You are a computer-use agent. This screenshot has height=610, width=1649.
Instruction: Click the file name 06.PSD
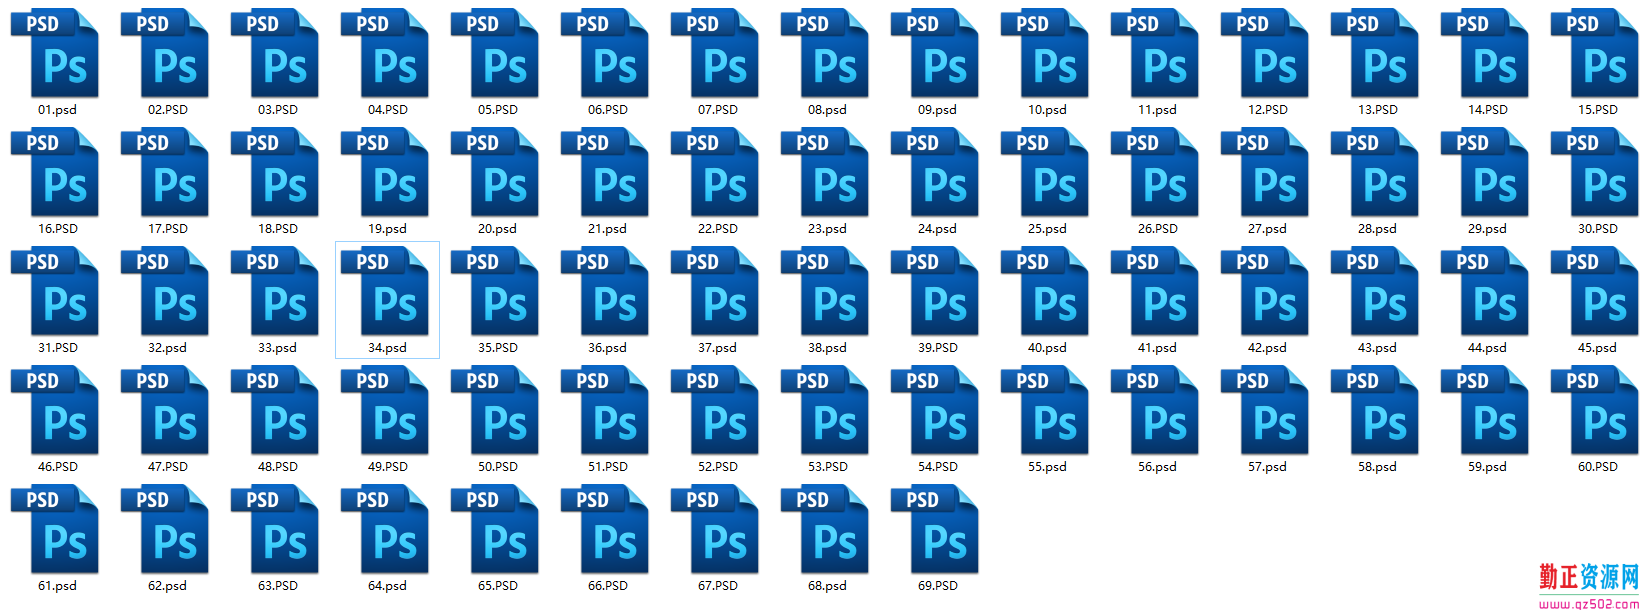[x=608, y=110]
